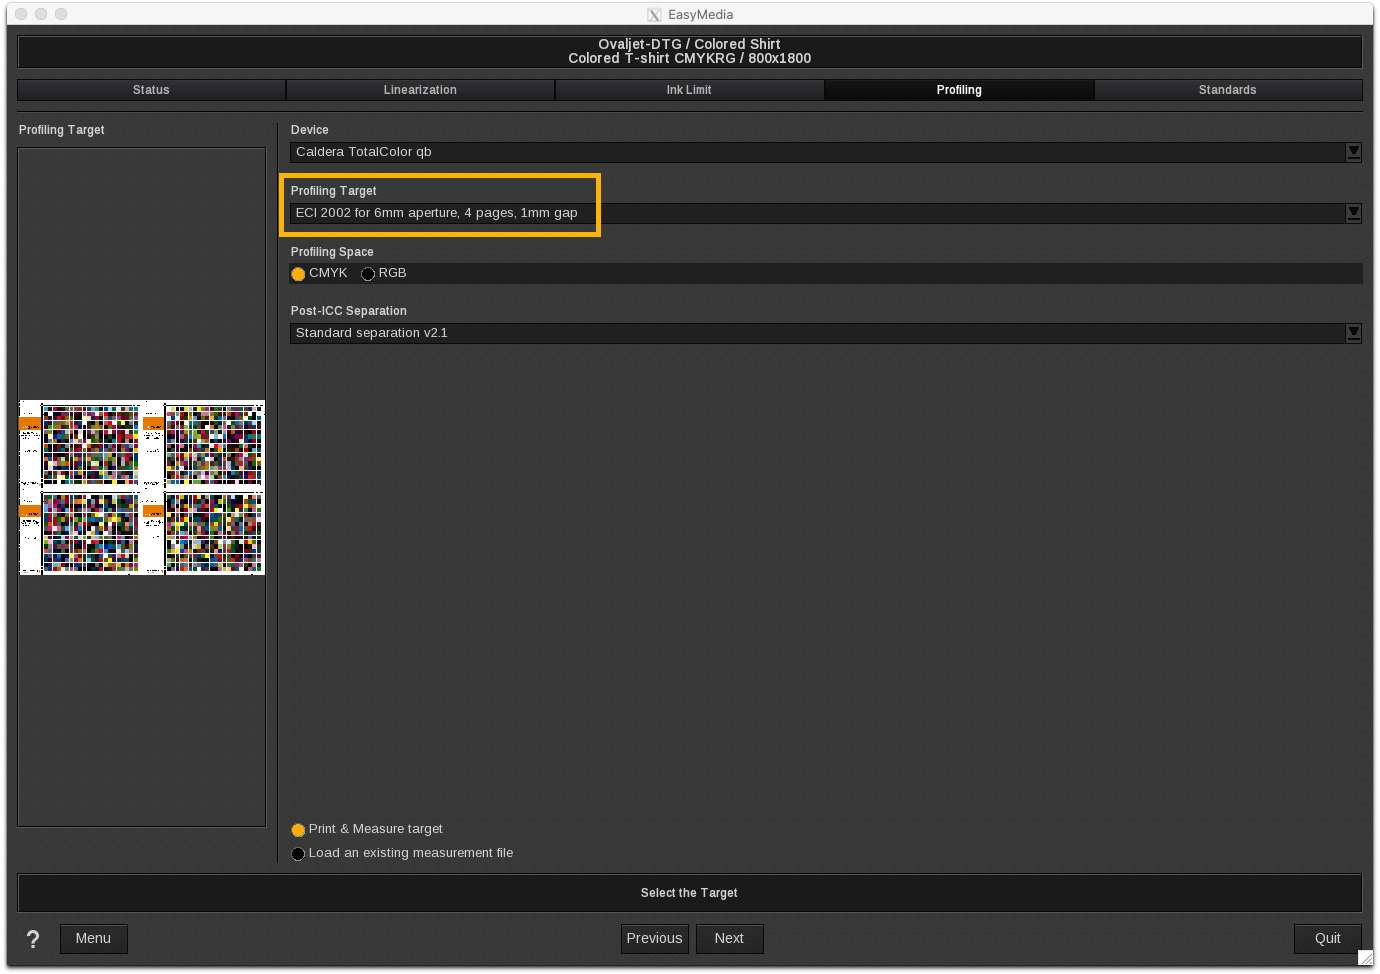Image resolution: width=1380 pixels, height=974 pixels.
Task: Close the EasyMedia window
Action: (x=21, y=14)
